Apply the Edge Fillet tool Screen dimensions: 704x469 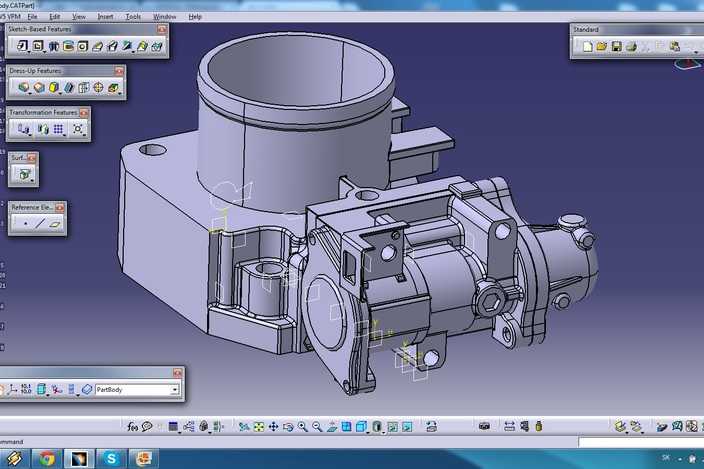pyautogui.click(x=23, y=87)
